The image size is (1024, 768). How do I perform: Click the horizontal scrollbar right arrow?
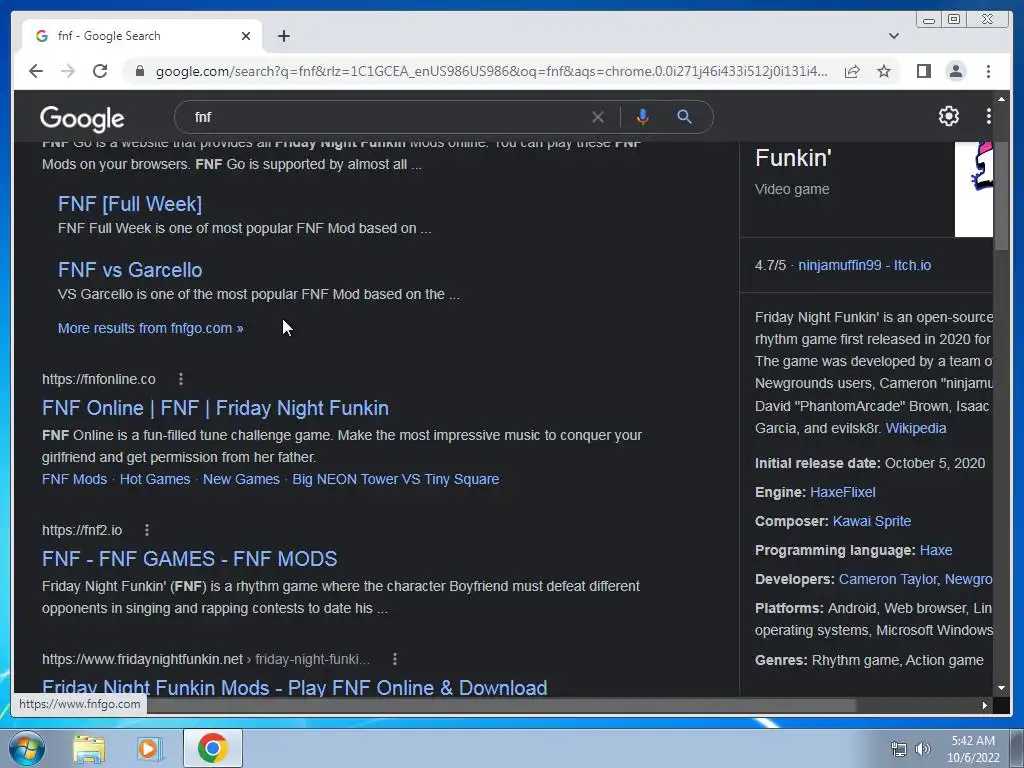coord(984,705)
